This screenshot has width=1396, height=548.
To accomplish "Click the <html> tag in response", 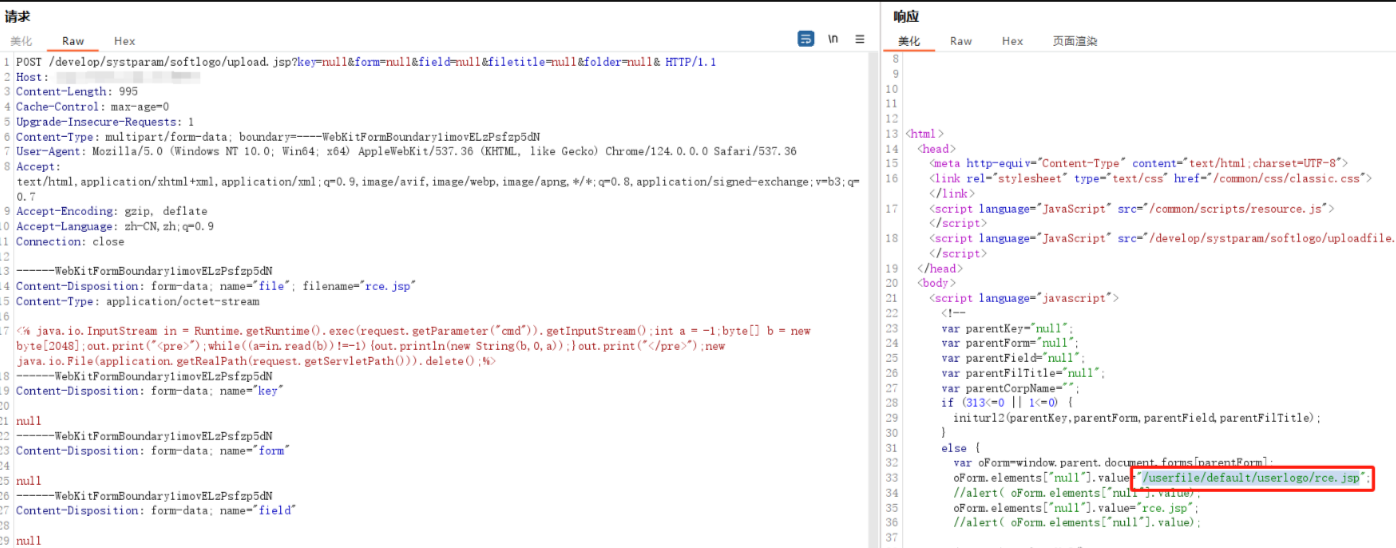I will 924,134.
